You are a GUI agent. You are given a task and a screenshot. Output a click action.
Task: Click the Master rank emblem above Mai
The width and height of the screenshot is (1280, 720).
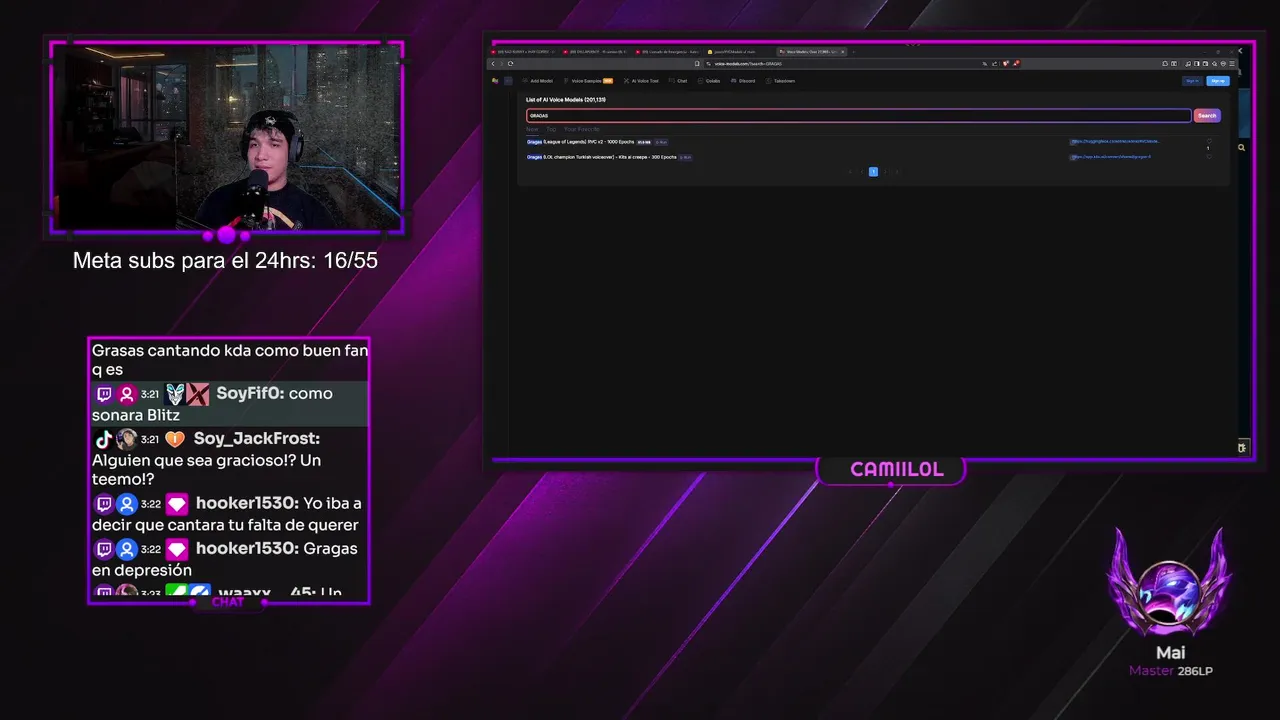(1170, 582)
